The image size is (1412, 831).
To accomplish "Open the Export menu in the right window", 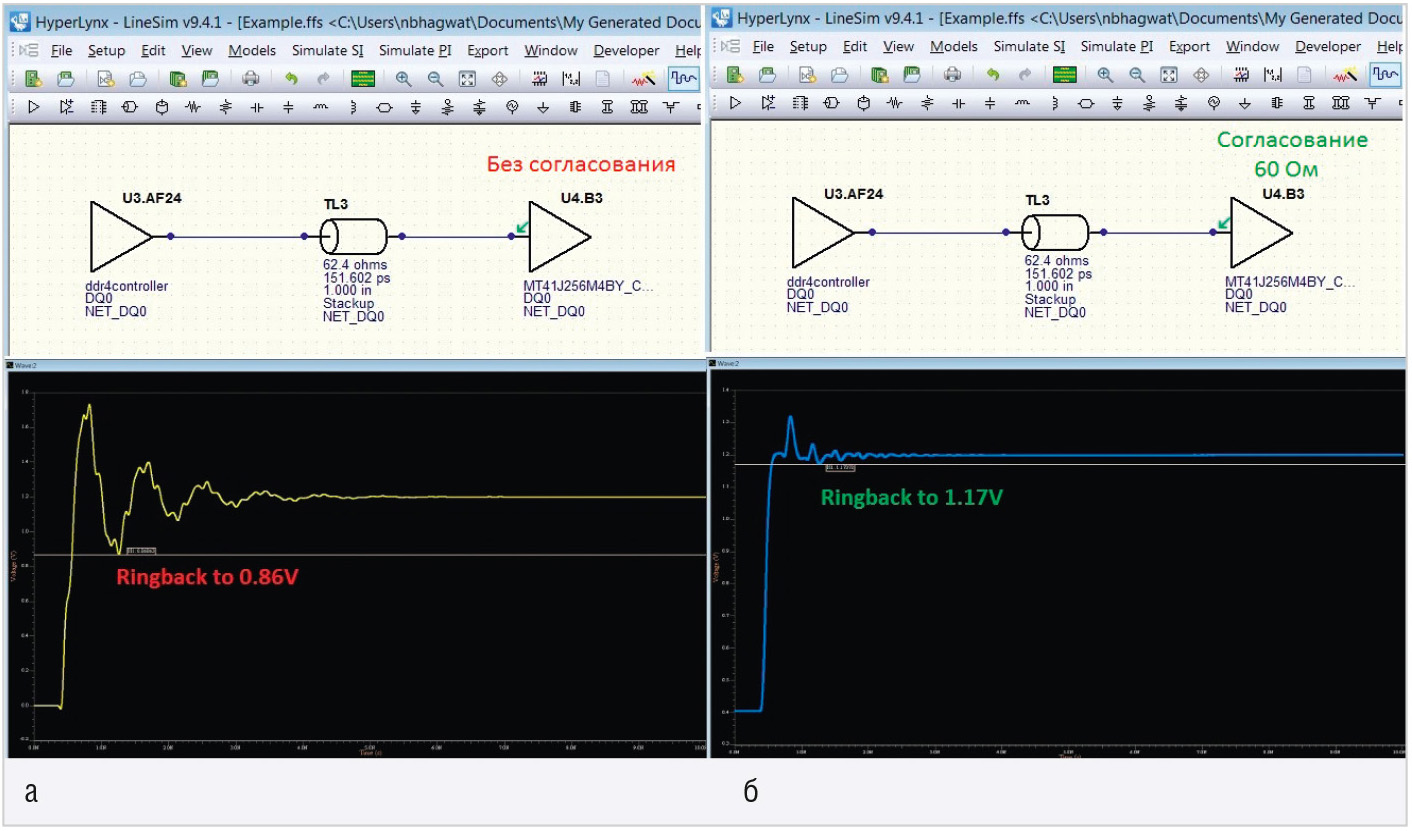I will pos(1190,46).
